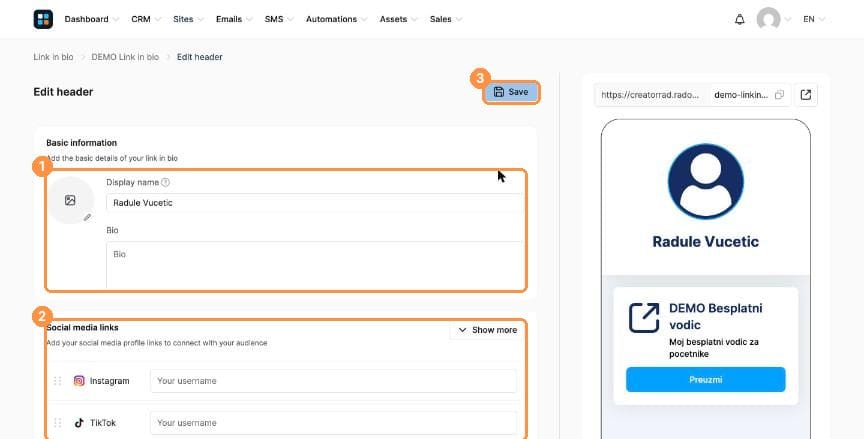Focus the Bio text area
This screenshot has height=439, width=864.
(x=315, y=265)
